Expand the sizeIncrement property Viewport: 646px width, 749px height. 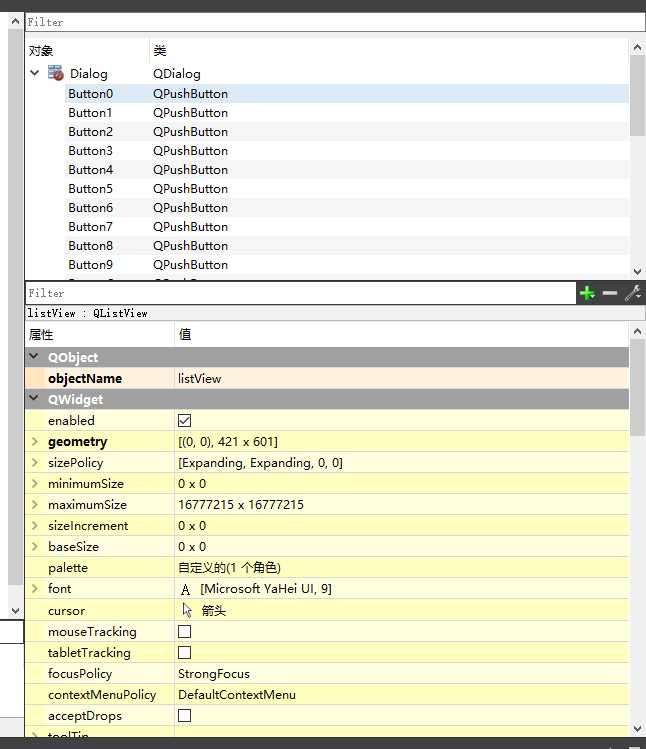[x=34, y=525]
